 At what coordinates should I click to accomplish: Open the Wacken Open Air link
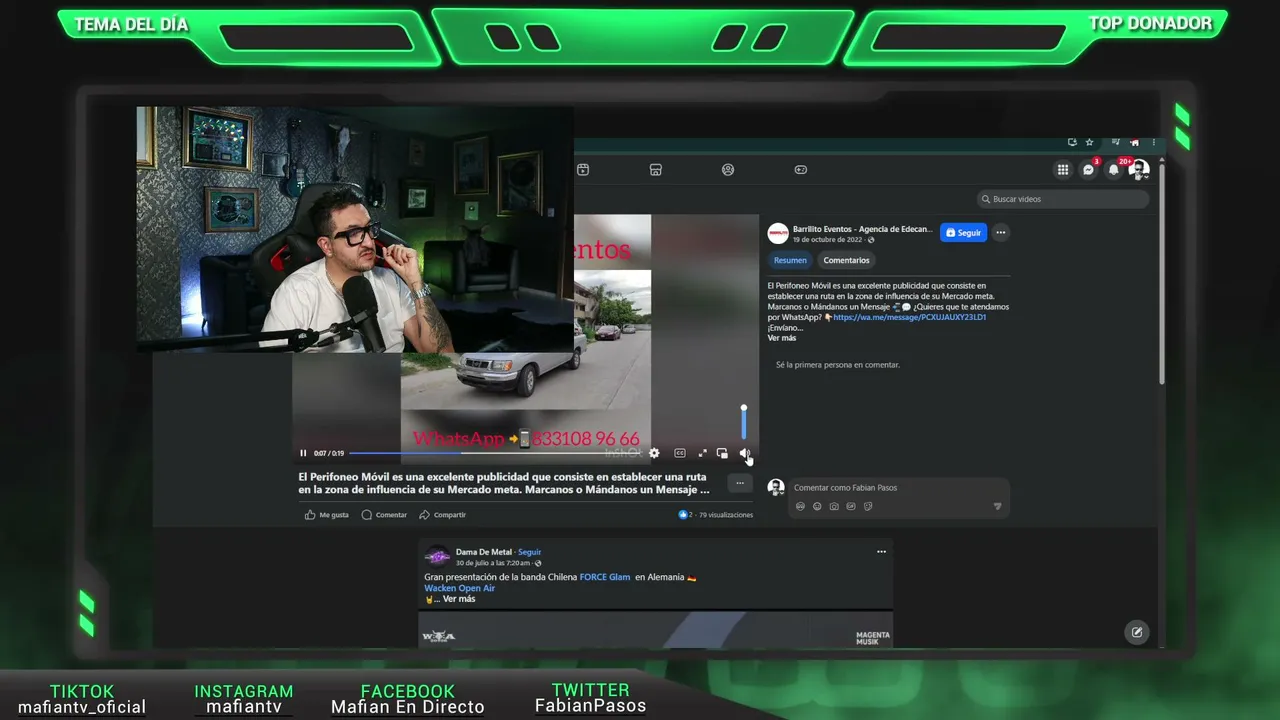coord(460,588)
